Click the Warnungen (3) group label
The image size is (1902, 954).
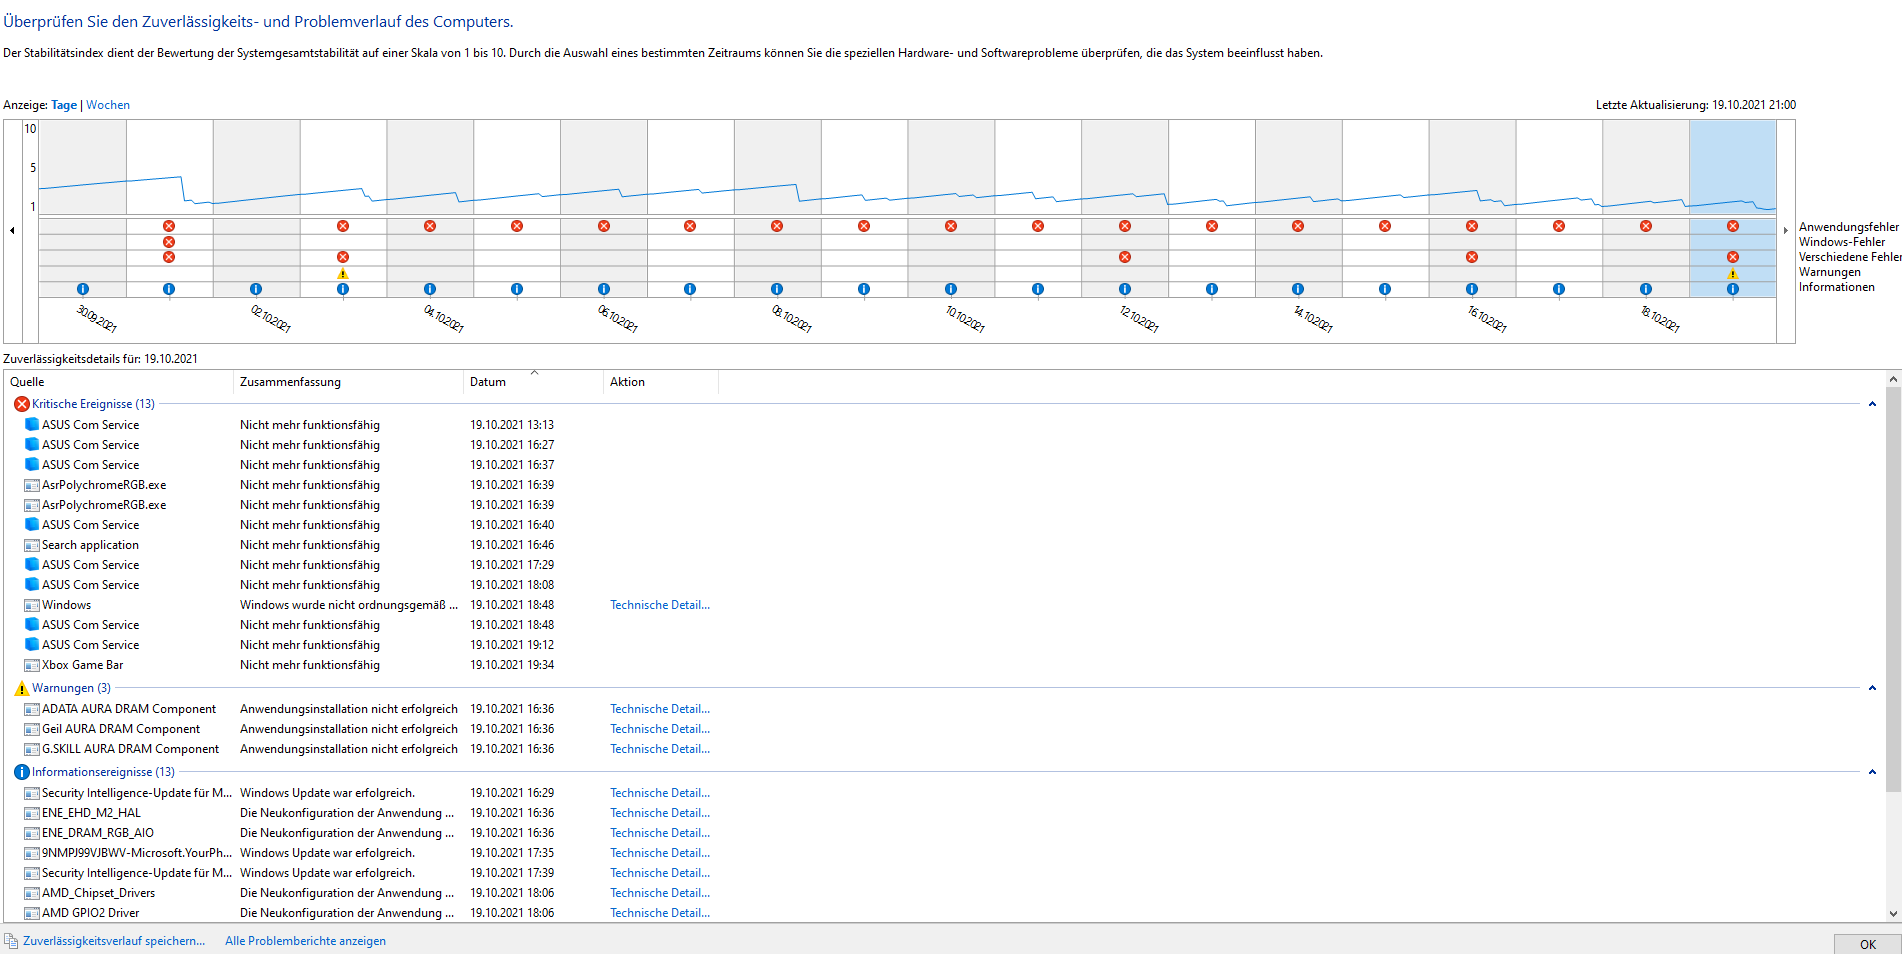click(x=71, y=688)
